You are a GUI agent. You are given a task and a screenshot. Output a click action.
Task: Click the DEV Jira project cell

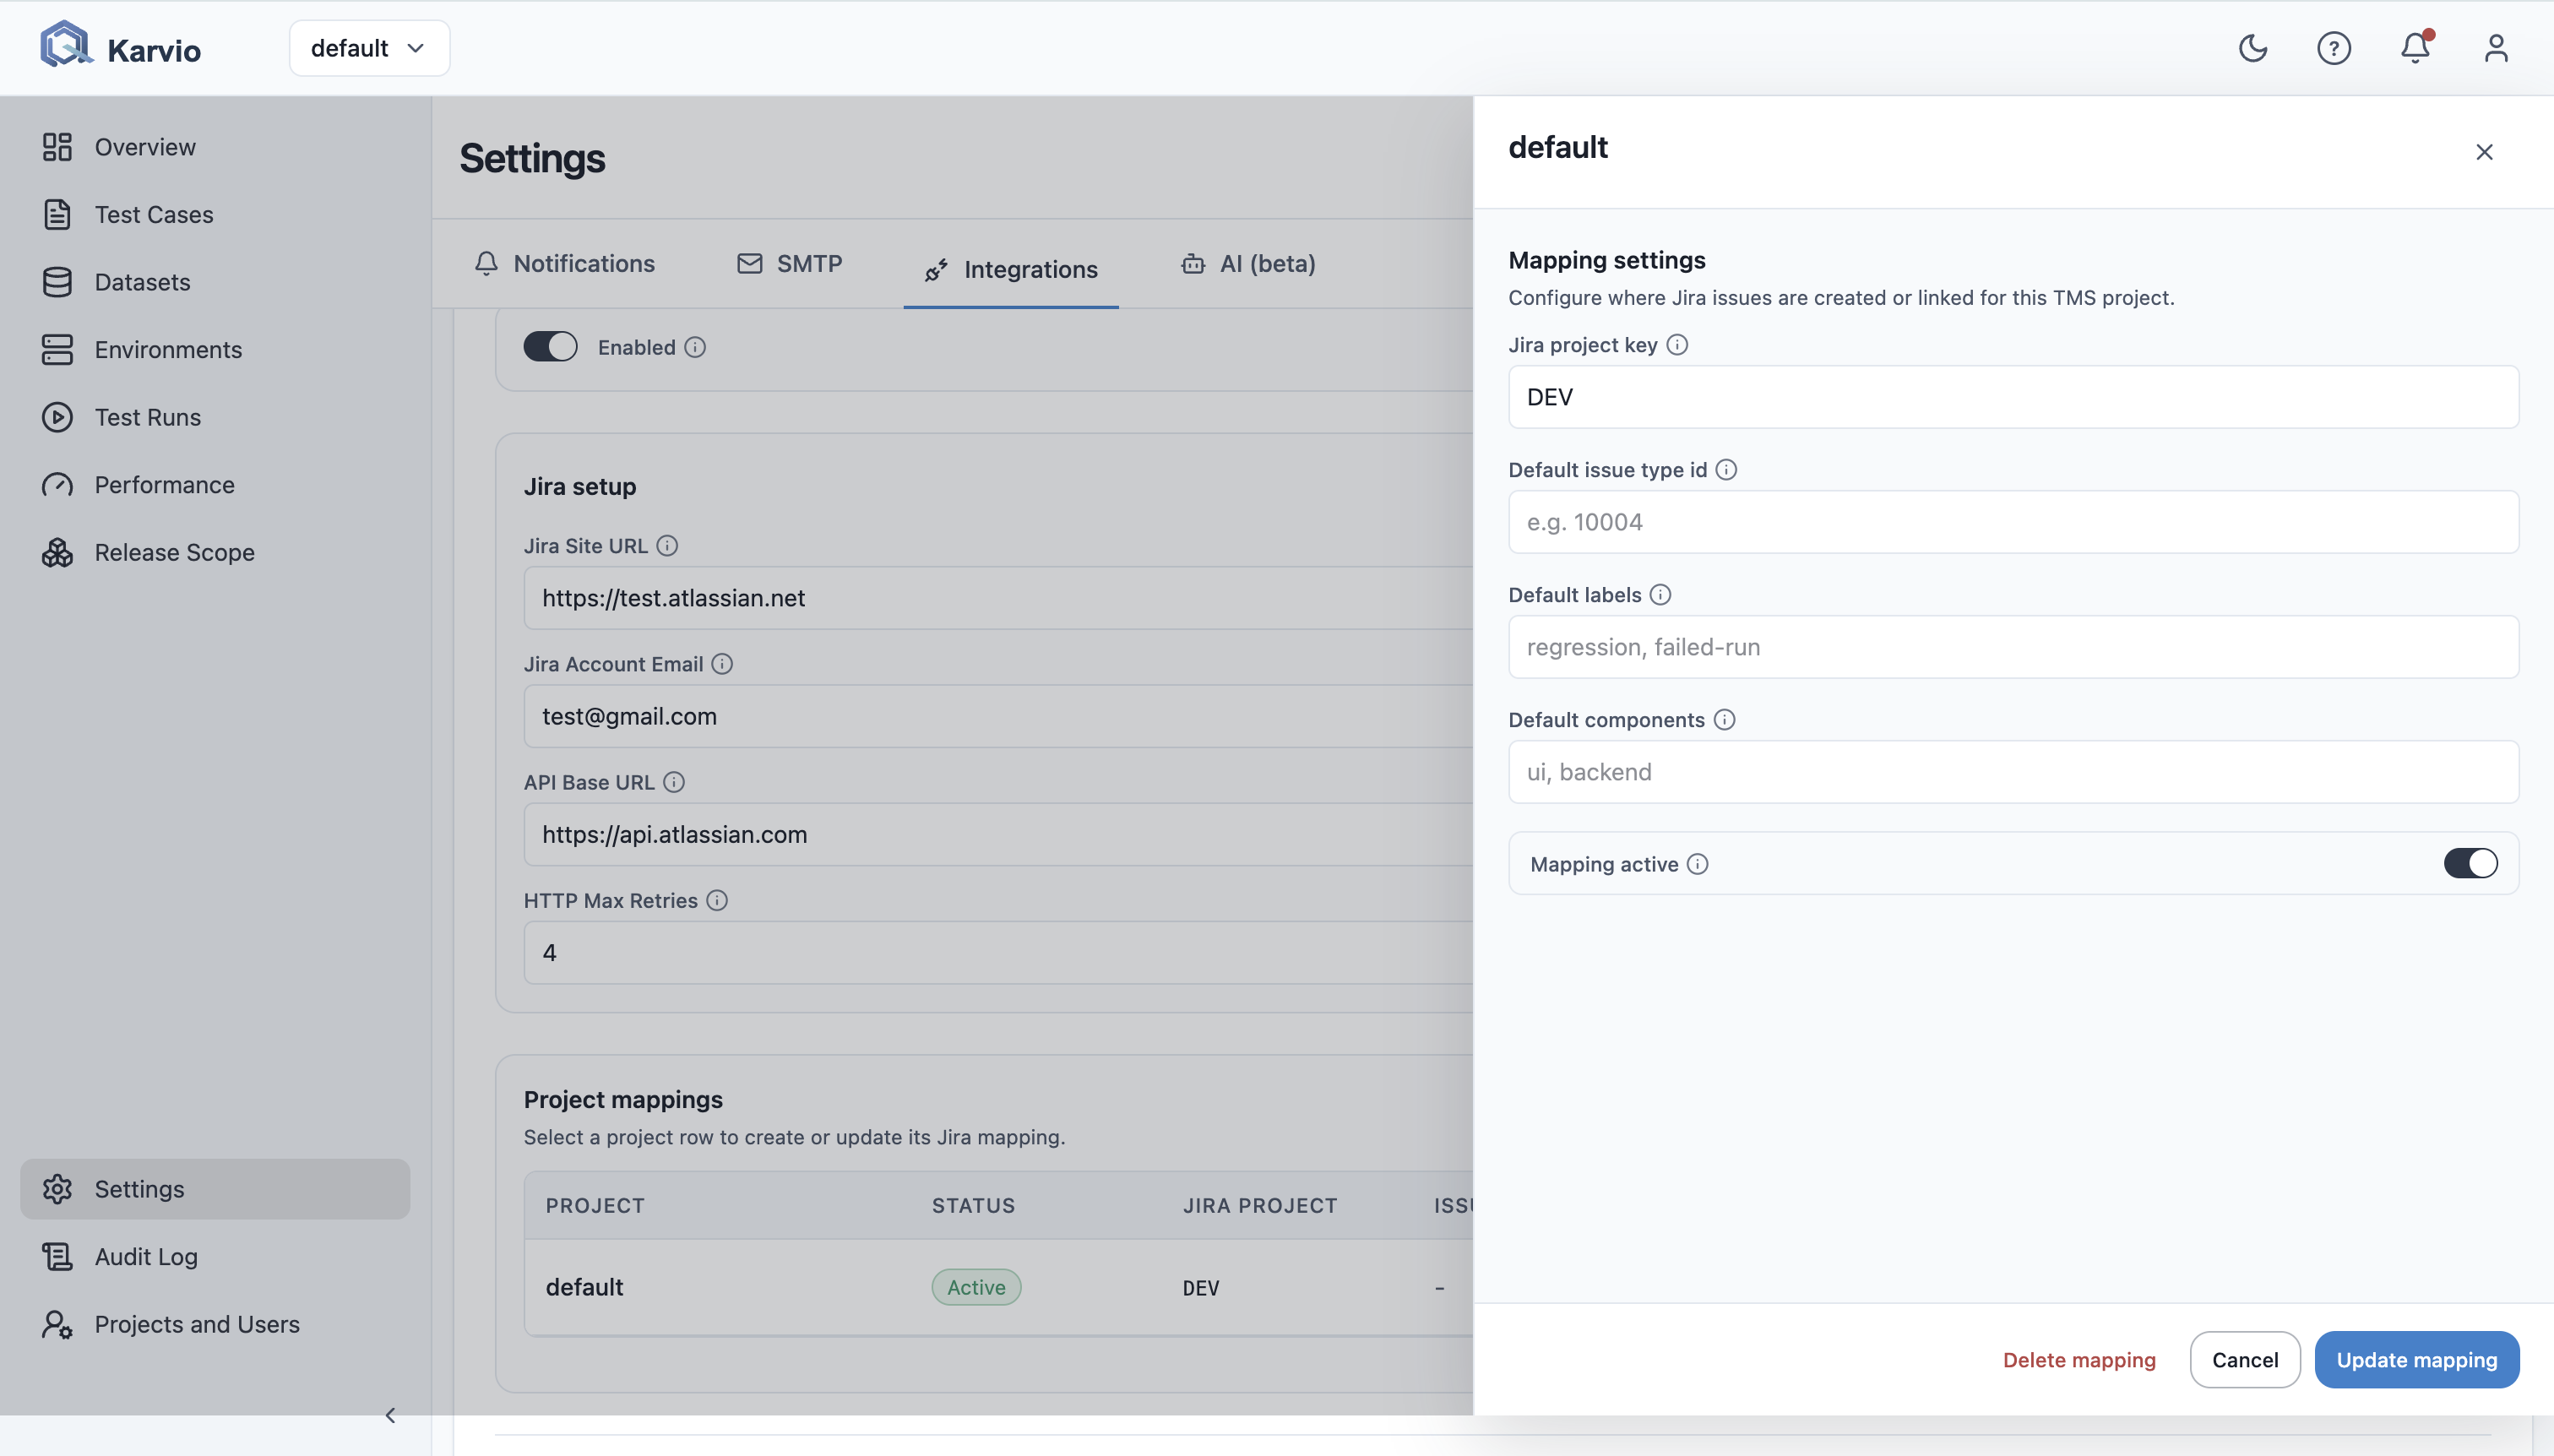[x=1200, y=1288]
